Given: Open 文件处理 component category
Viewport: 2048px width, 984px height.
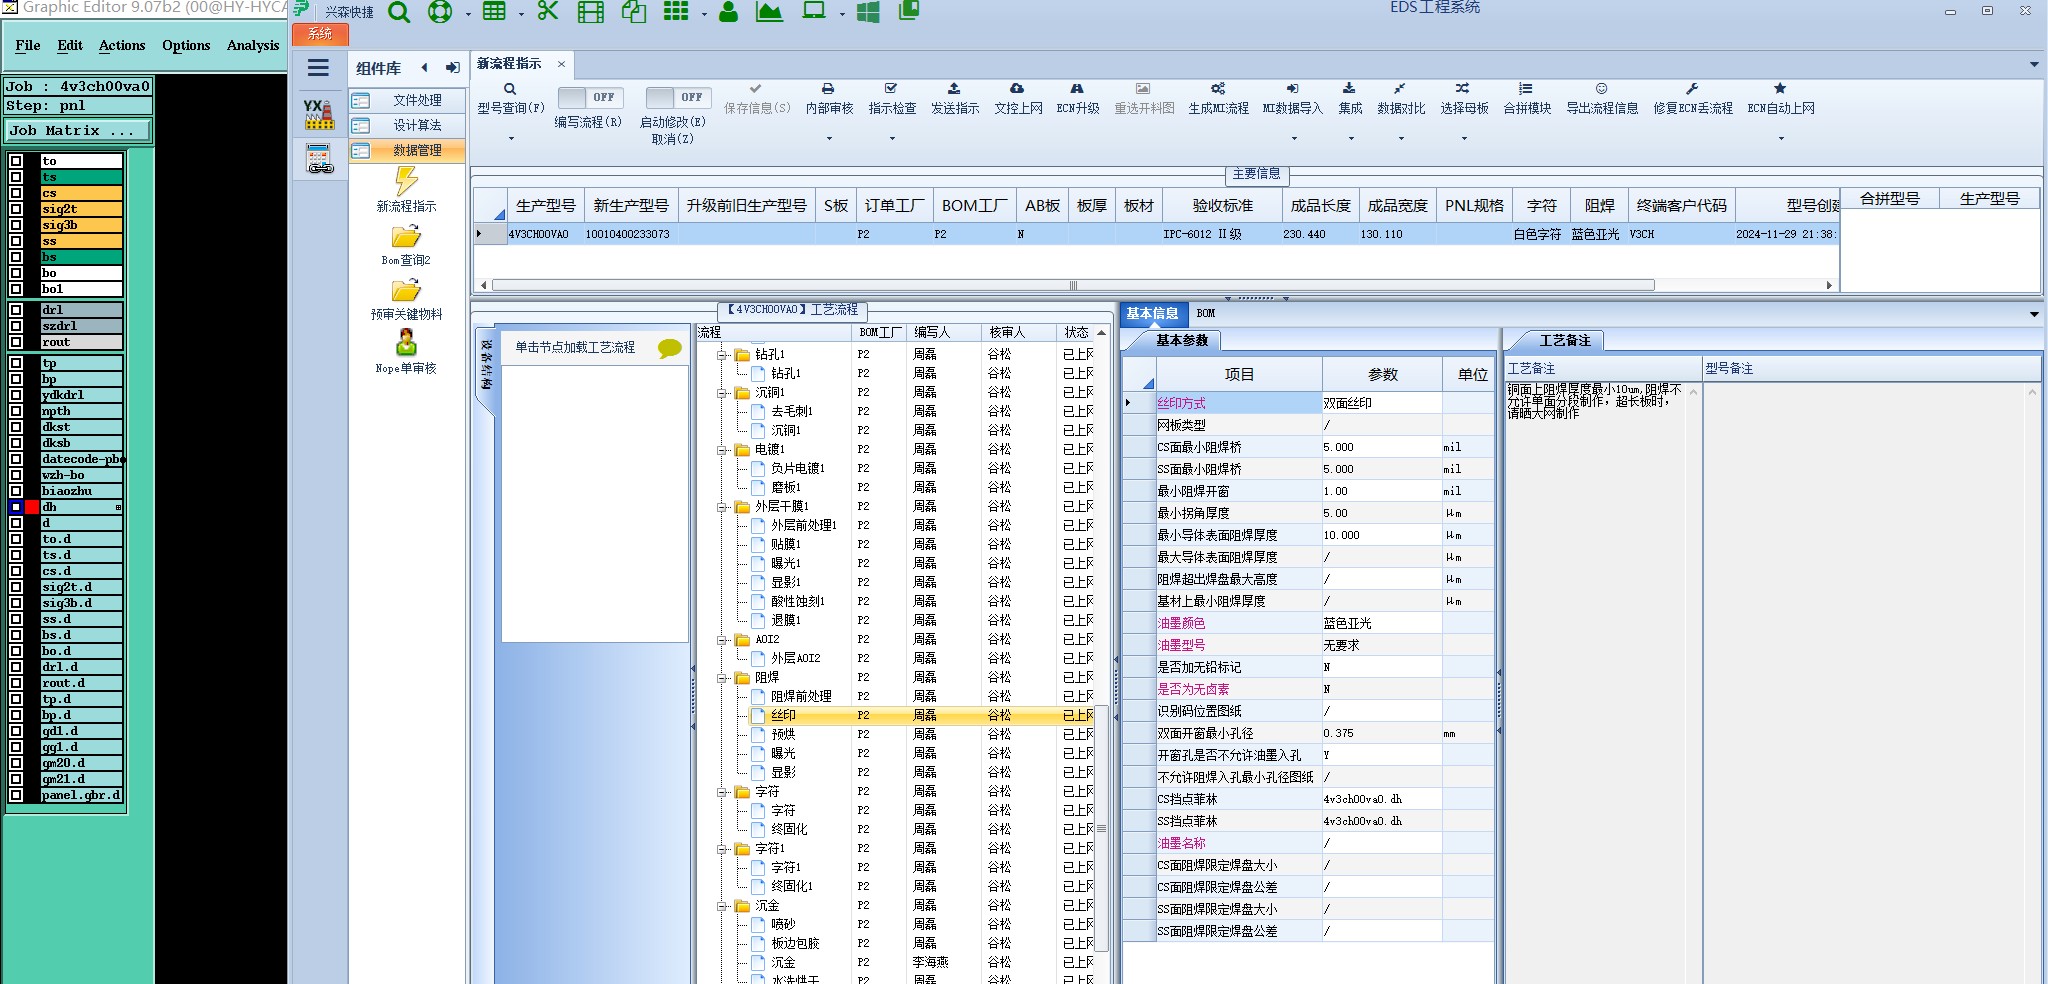Looking at the screenshot, I should point(407,100).
